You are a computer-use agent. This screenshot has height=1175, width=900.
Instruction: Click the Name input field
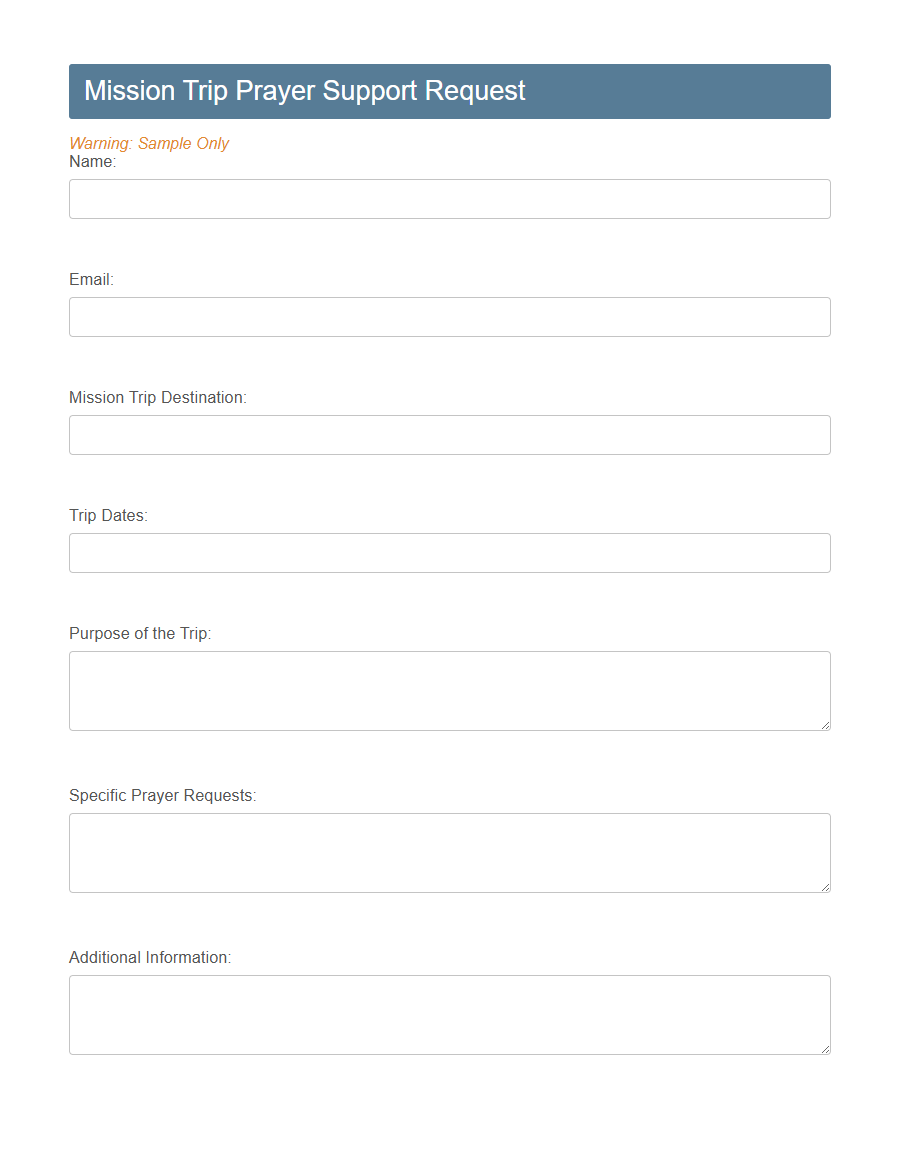coord(449,198)
